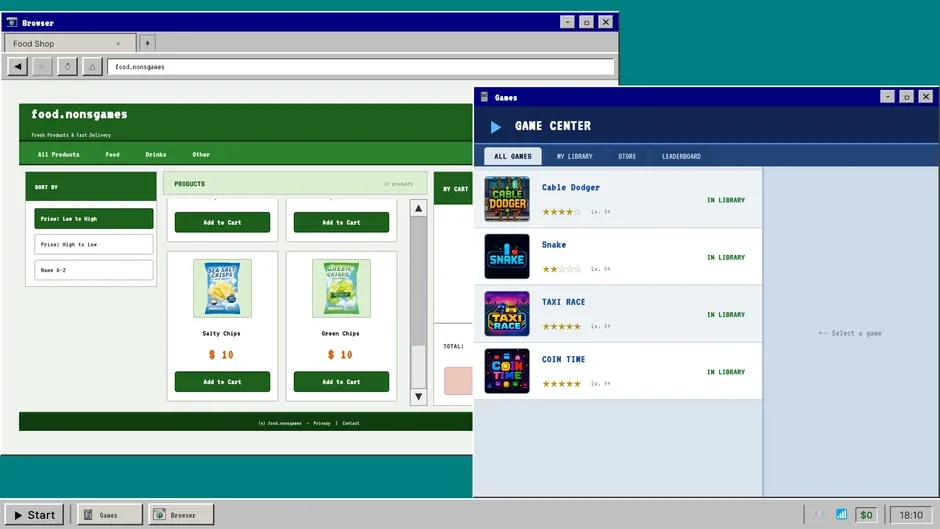Click Snake's two-star rating
This screenshot has height=529, width=940.
click(x=562, y=269)
